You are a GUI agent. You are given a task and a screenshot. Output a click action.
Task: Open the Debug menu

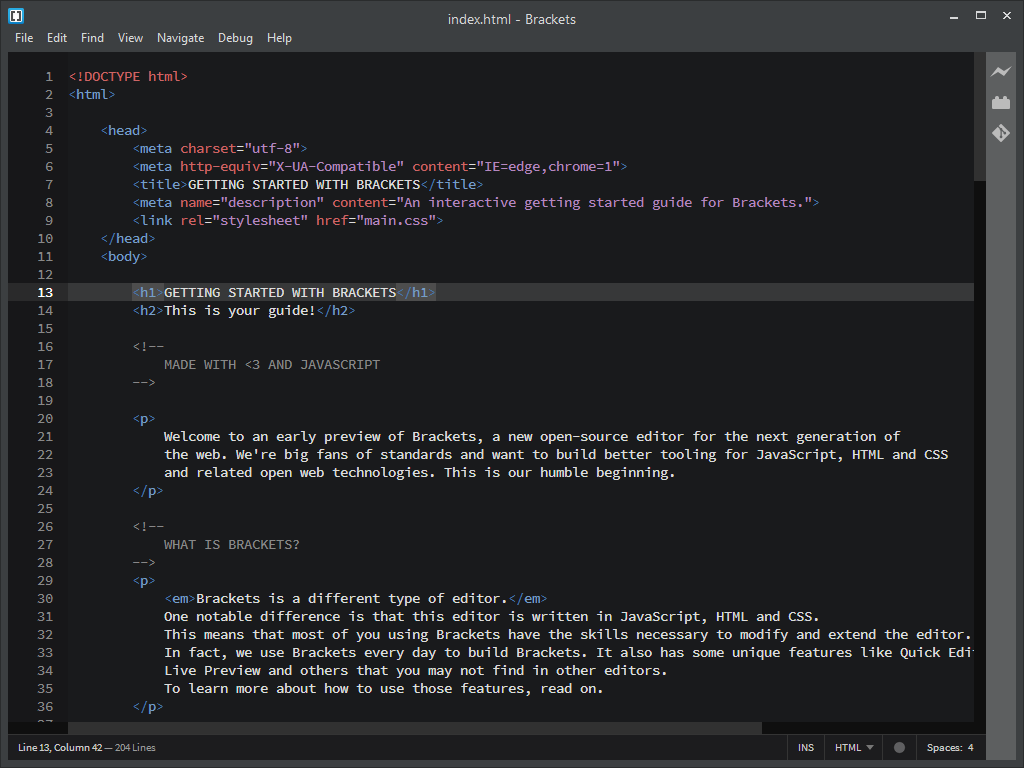coord(235,38)
